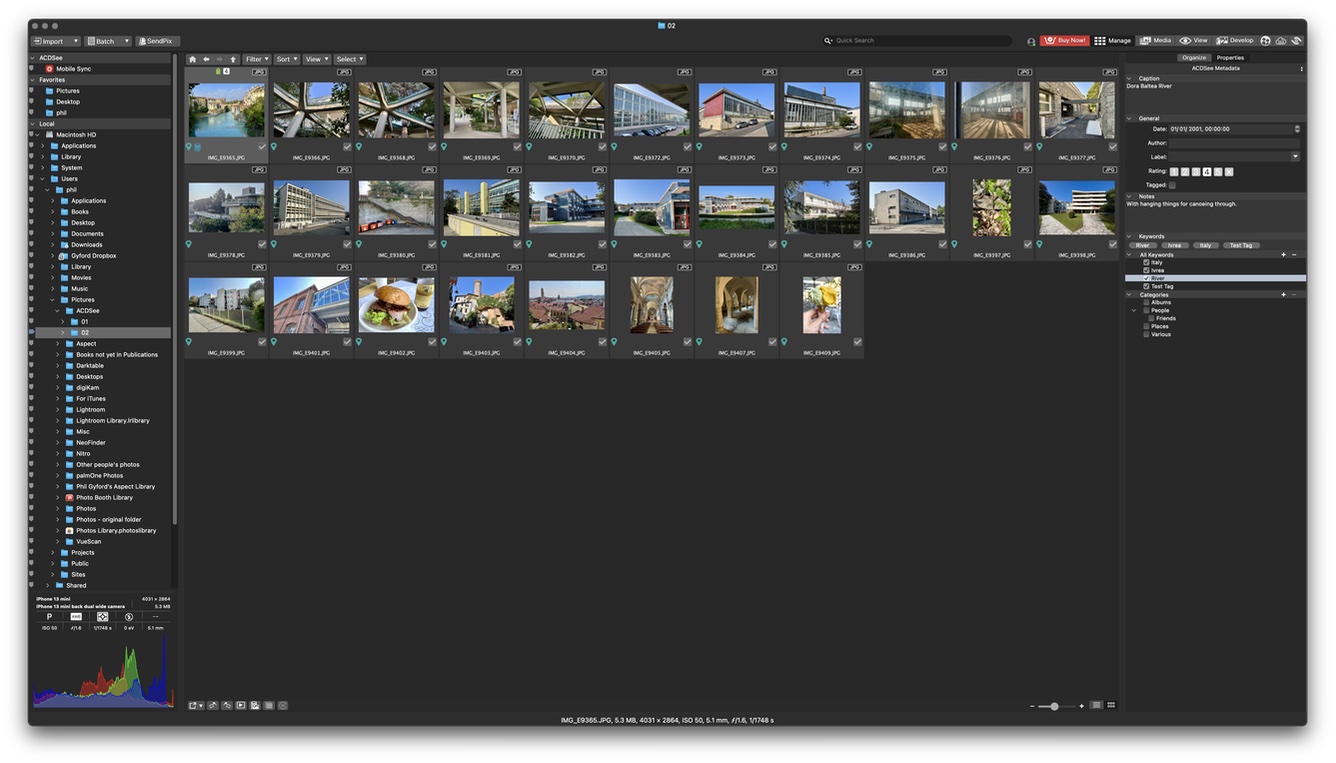Viewport: 1336px width, 763px height.
Task: Expand the Projects folder in tree
Action: (53, 553)
